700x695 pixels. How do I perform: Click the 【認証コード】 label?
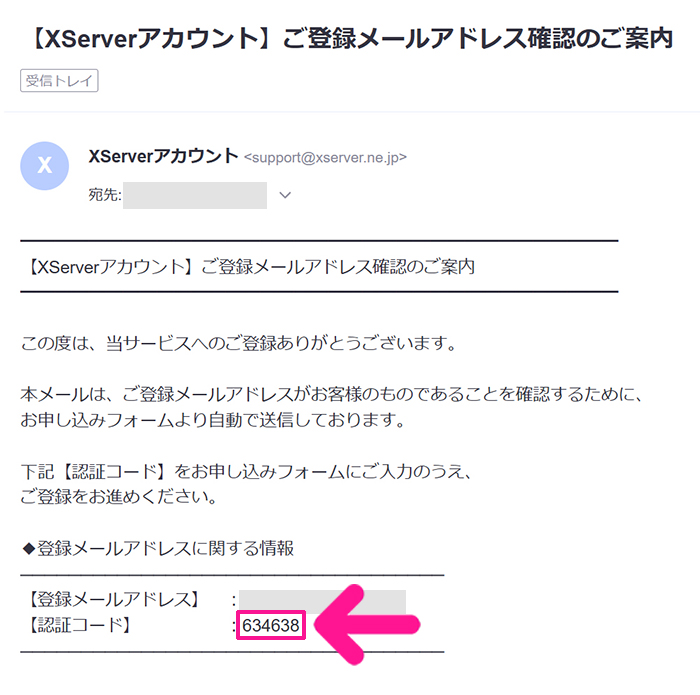[79, 625]
